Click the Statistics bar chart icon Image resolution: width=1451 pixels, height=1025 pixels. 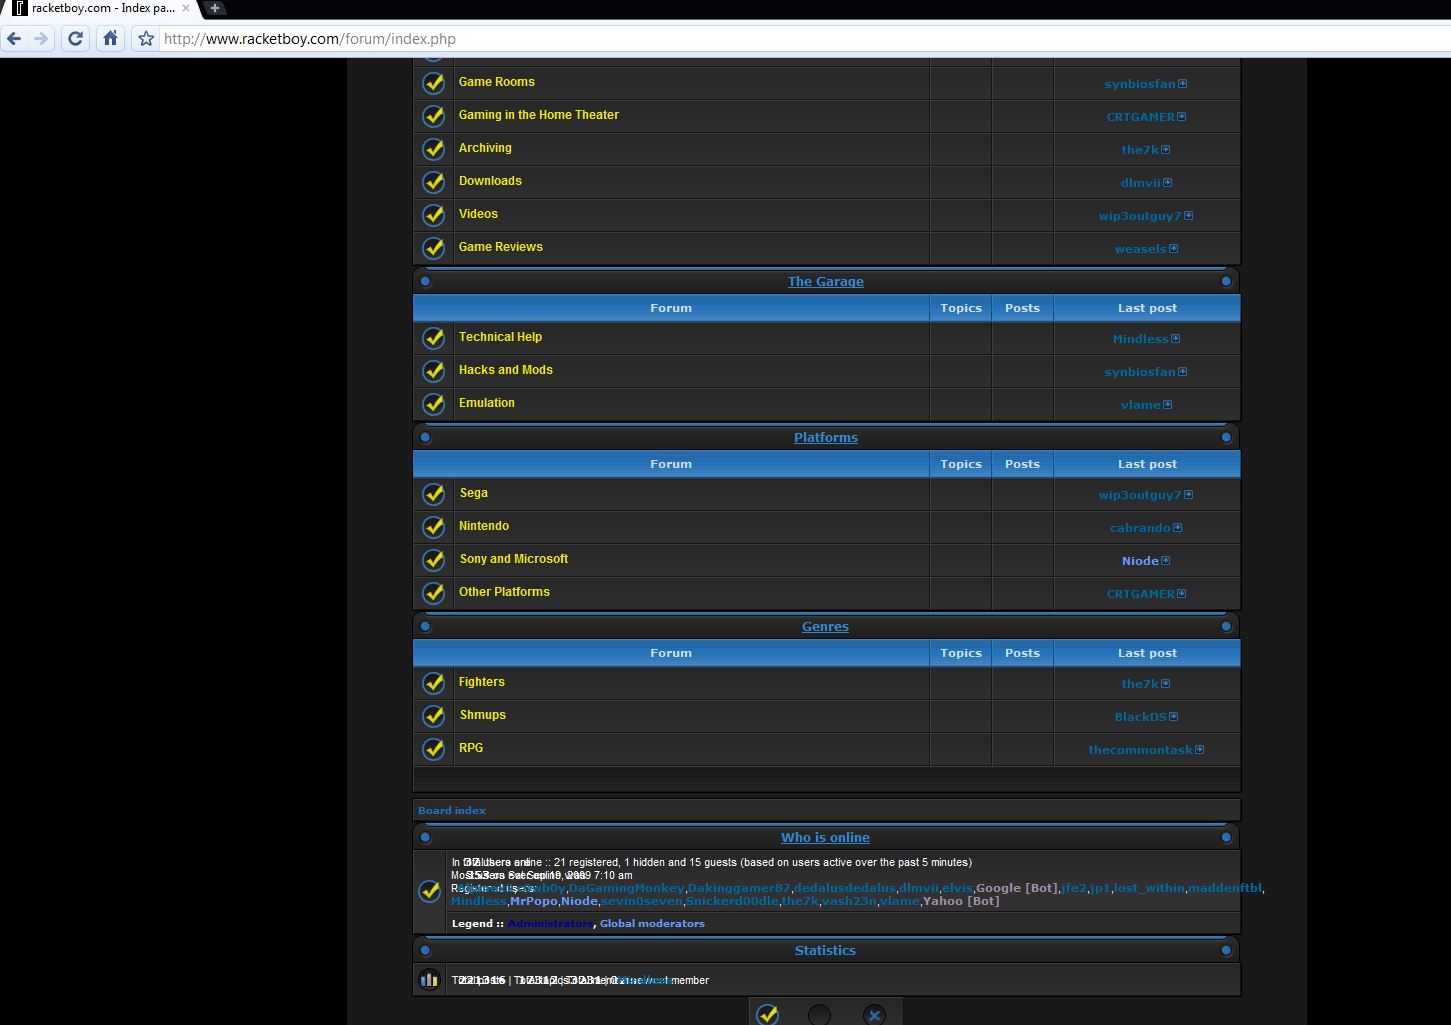(x=429, y=980)
